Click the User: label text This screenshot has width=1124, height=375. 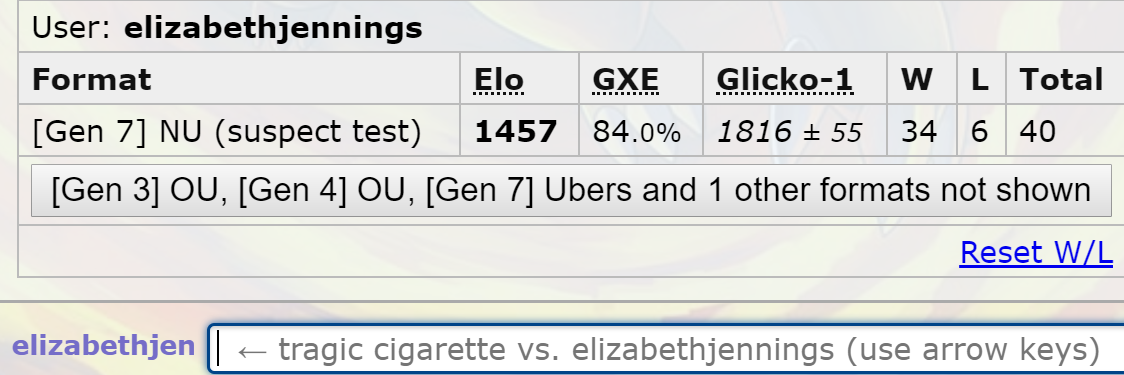click(x=71, y=29)
